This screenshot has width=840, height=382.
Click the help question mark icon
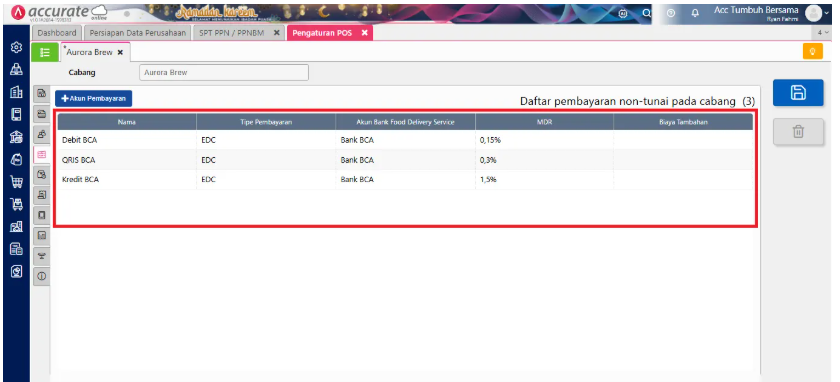671,13
